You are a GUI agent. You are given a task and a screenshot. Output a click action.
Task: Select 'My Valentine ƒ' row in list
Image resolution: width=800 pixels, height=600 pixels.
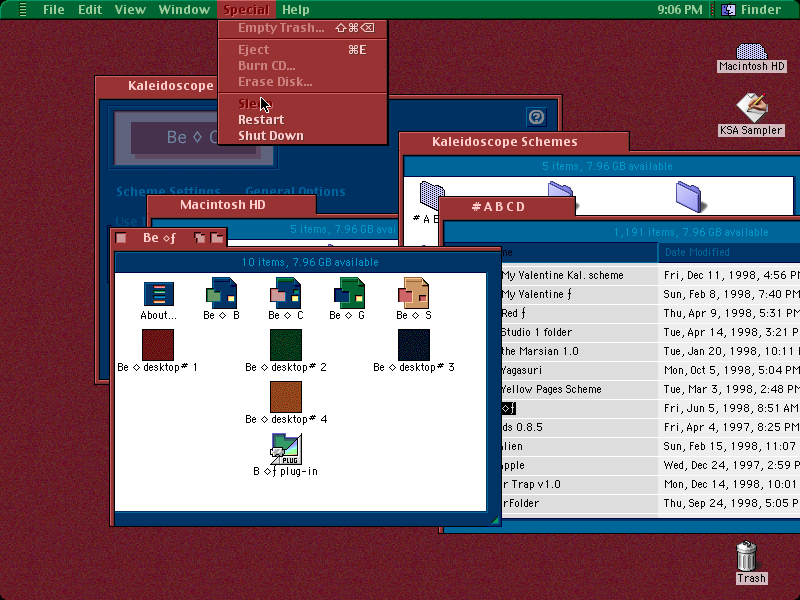coord(536,294)
